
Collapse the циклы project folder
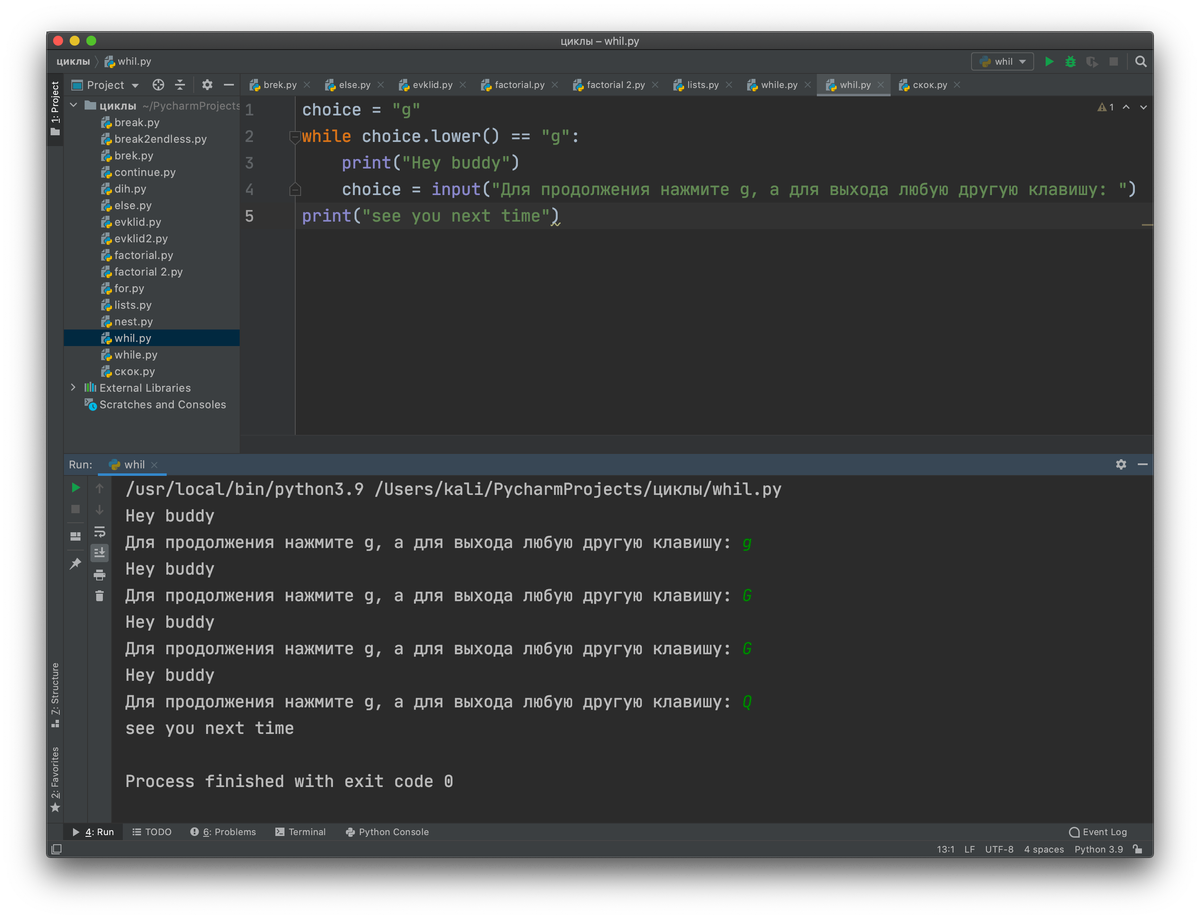click(73, 105)
